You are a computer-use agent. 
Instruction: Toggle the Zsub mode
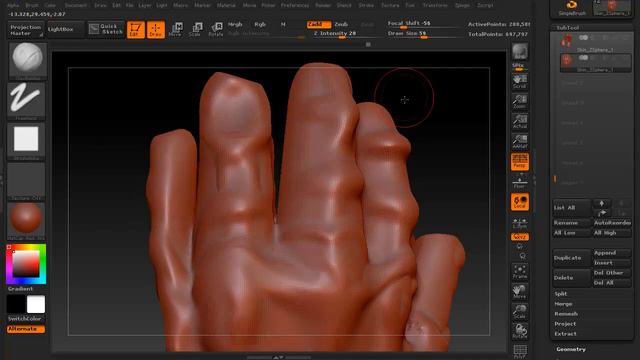click(x=341, y=24)
